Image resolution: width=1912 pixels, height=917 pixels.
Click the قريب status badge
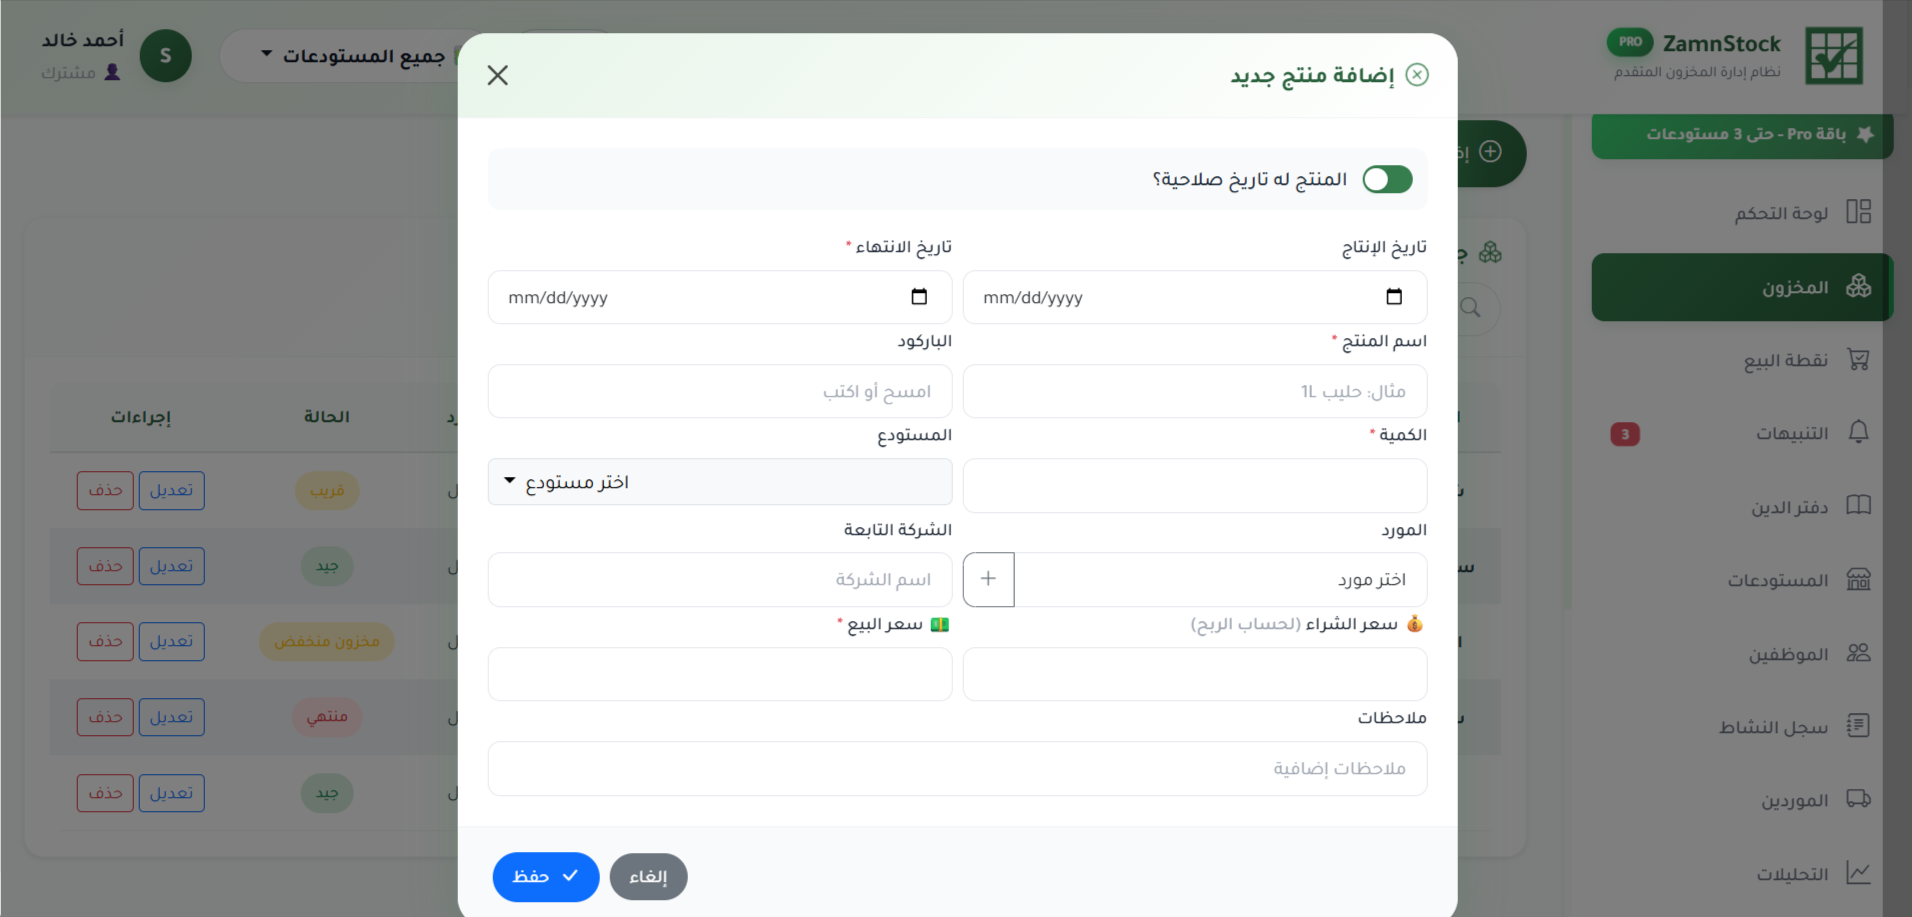point(327,491)
